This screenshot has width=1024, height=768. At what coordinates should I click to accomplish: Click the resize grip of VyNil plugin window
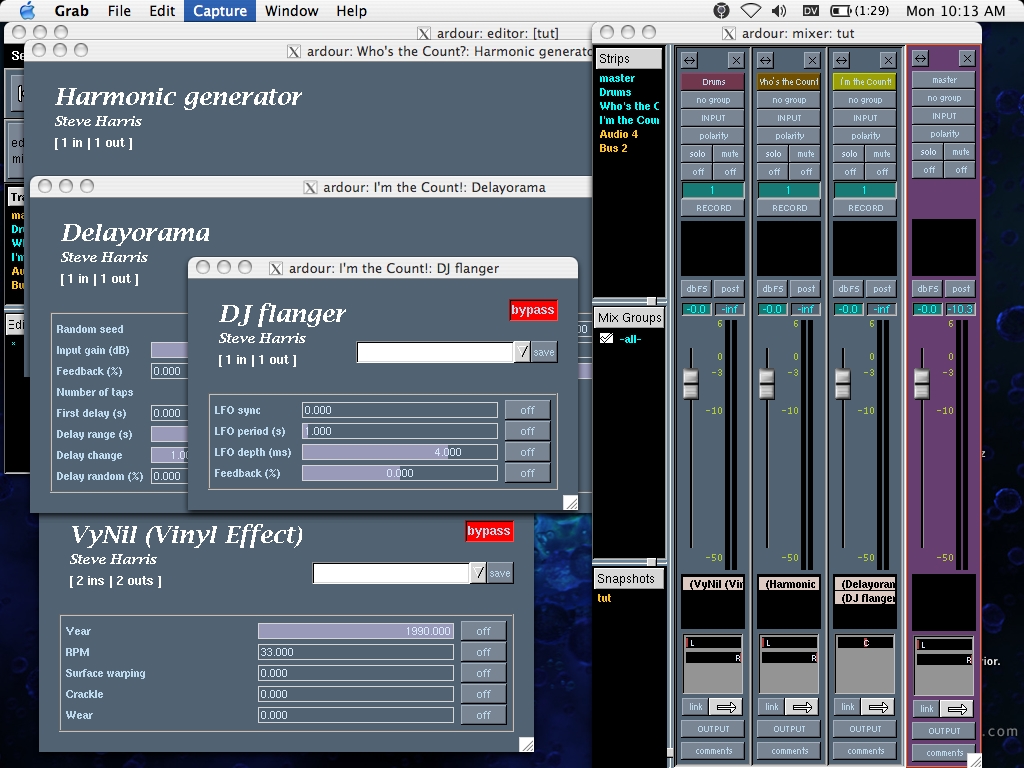tap(526, 744)
